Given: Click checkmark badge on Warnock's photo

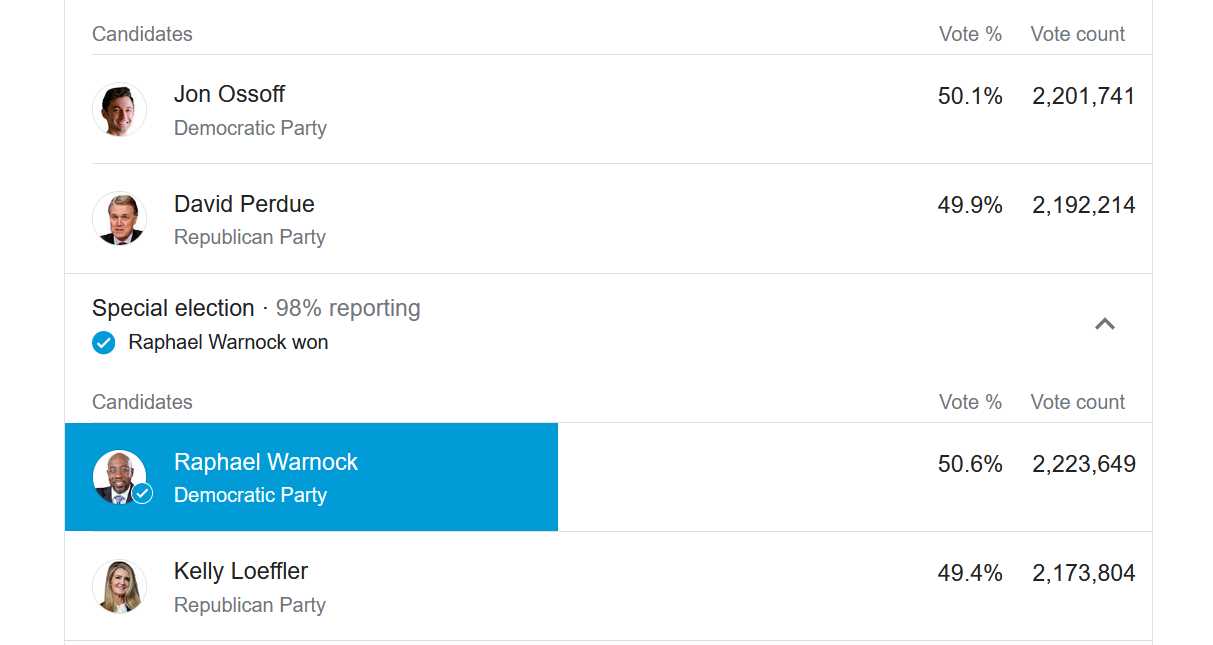Looking at the screenshot, I should tap(143, 493).
